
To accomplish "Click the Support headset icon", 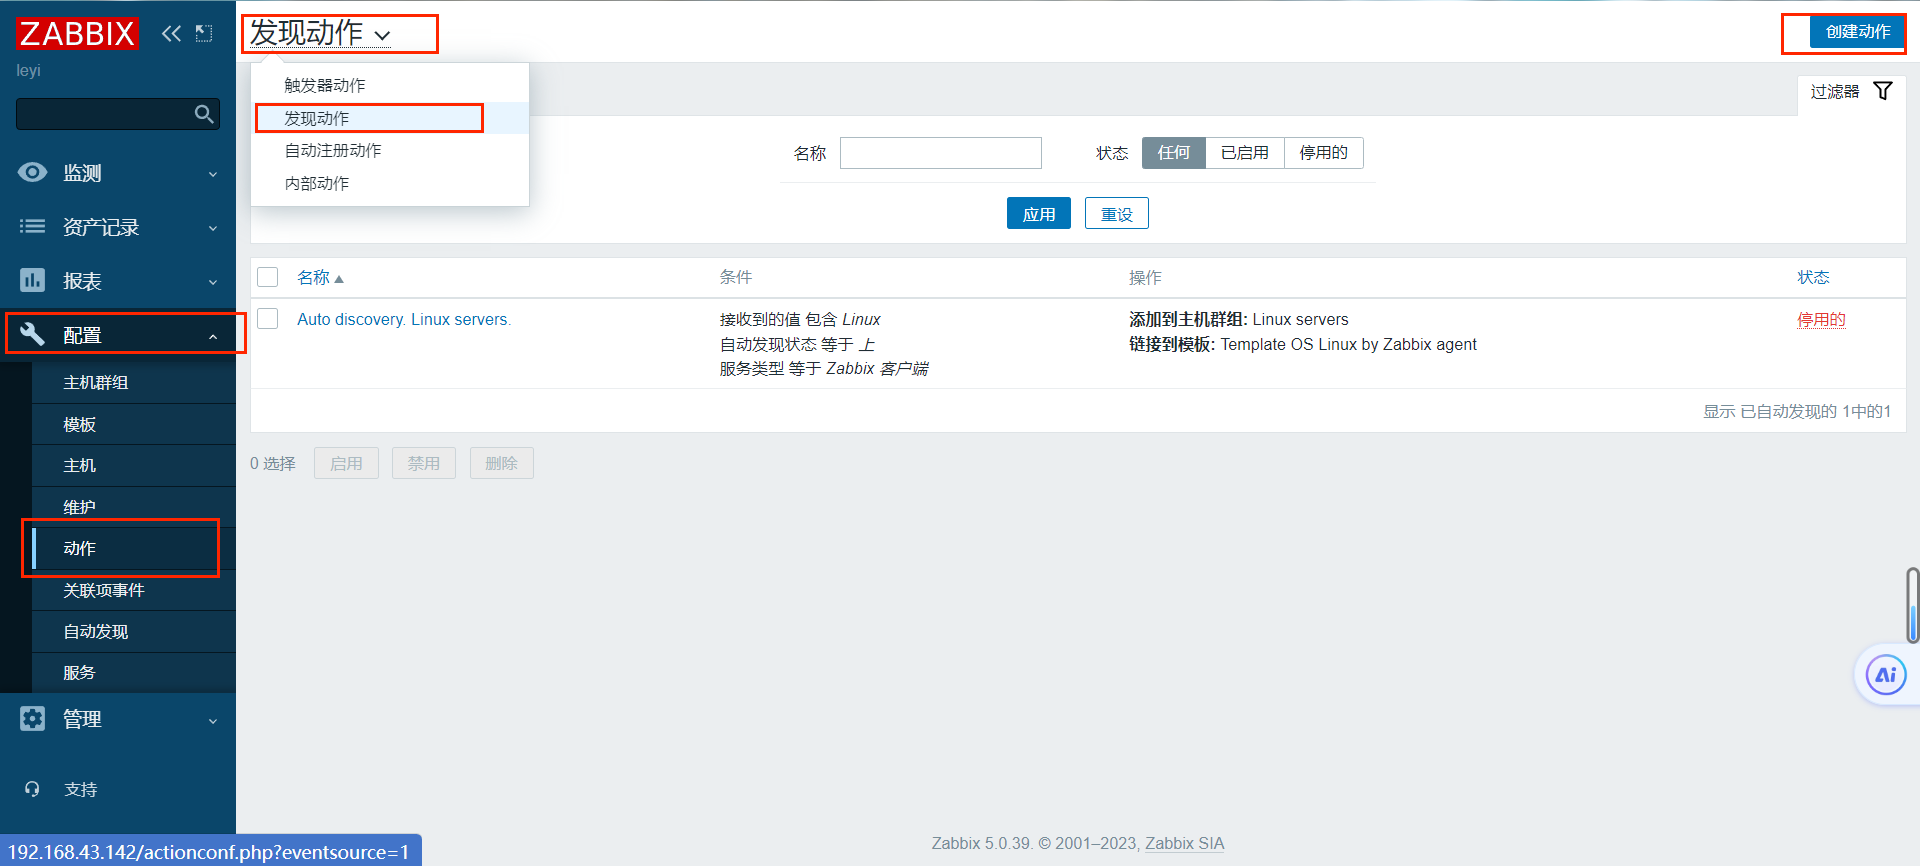I will click(x=32, y=789).
